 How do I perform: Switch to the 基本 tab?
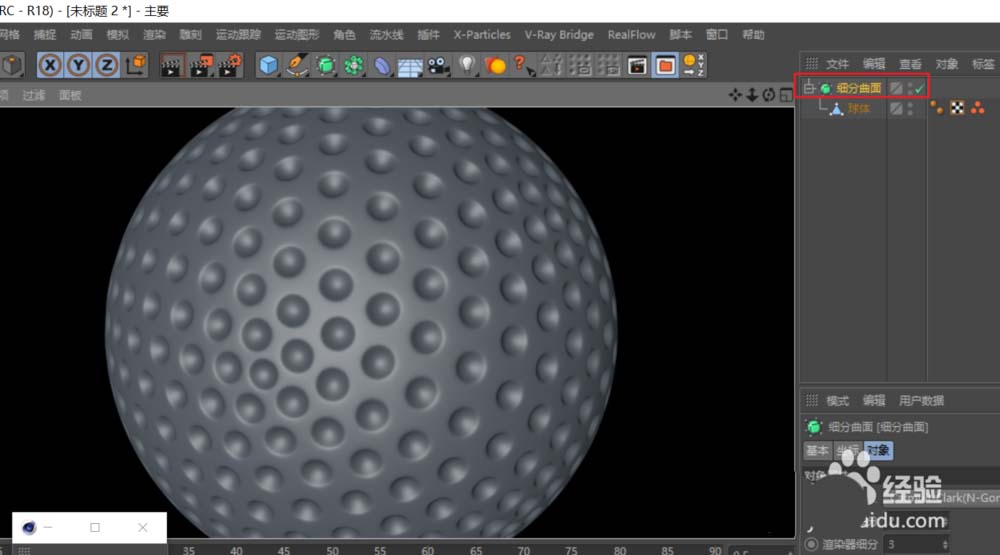817,451
